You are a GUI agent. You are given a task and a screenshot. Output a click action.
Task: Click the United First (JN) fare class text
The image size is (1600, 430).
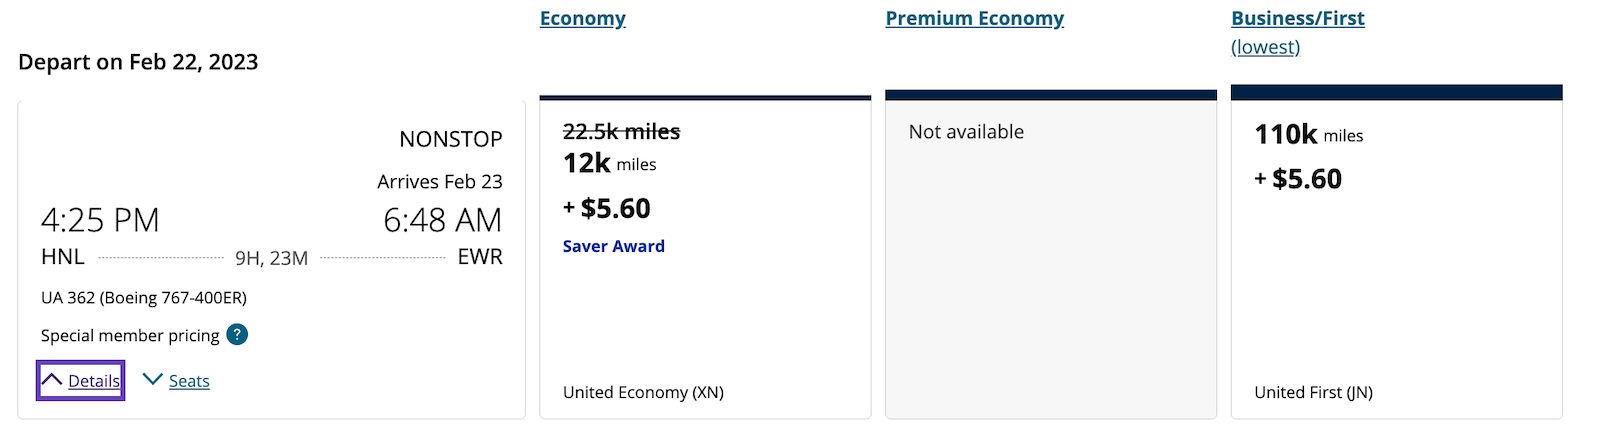coord(1314,392)
